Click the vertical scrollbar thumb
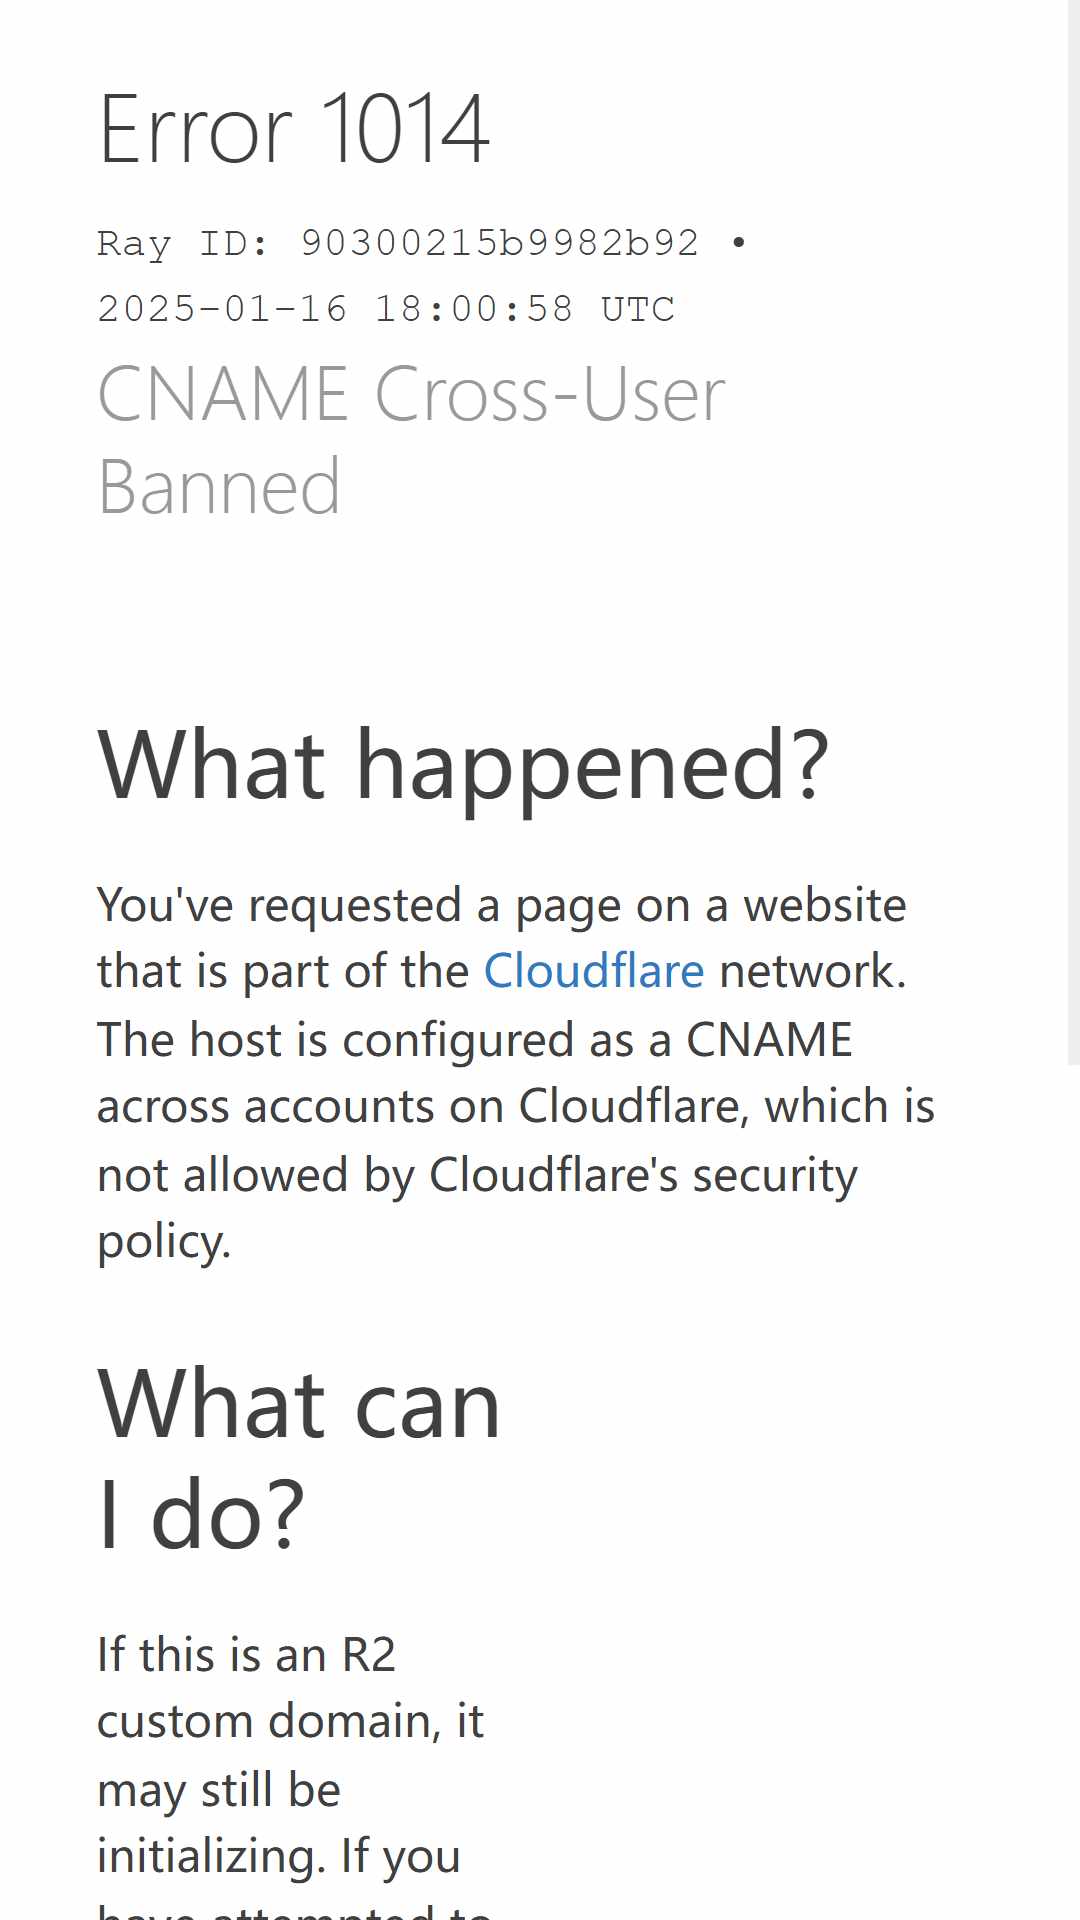Viewport: 1080px width, 1920px height. click(x=1074, y=532)
